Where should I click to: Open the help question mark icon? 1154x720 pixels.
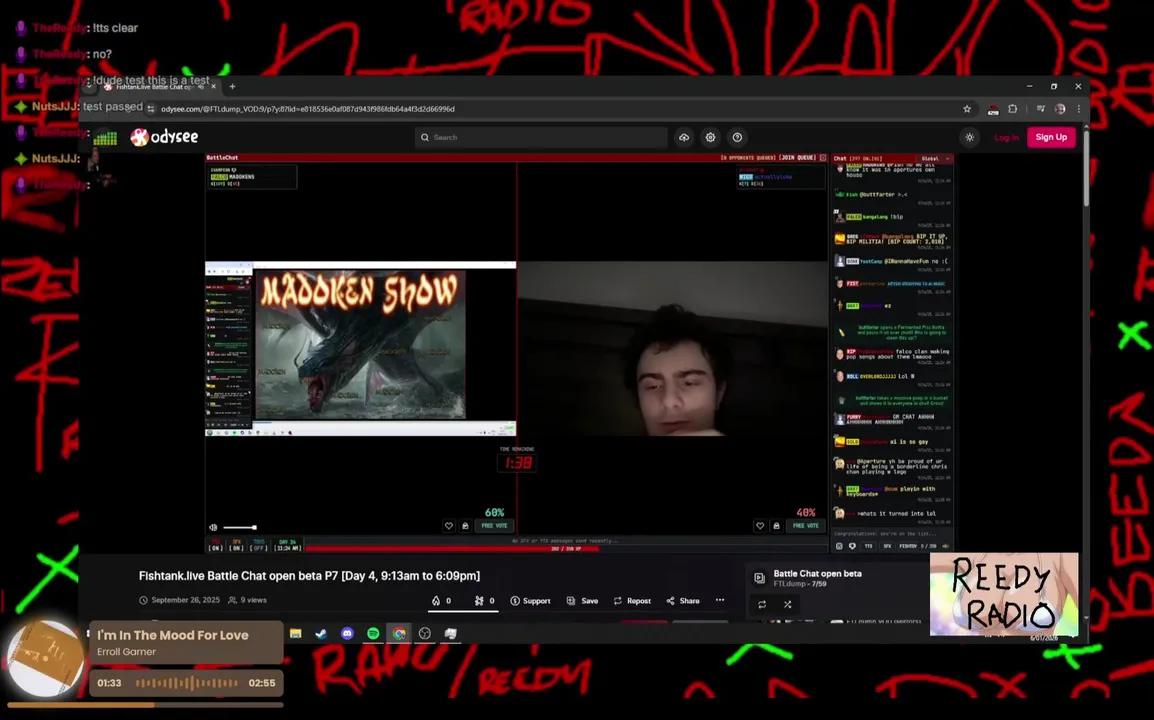point(737,137)
